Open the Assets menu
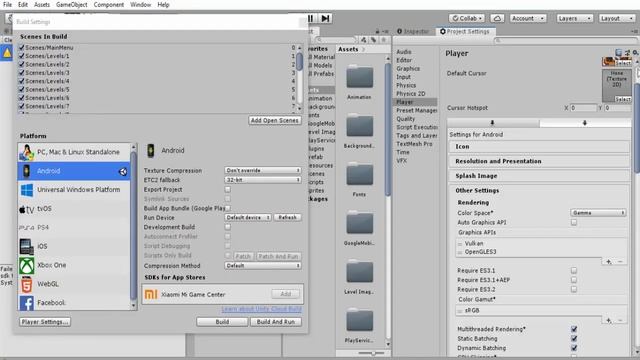Image resolution: width=640 pixels, height=360 pixels. pyautogui.click(x=42, y=5)
